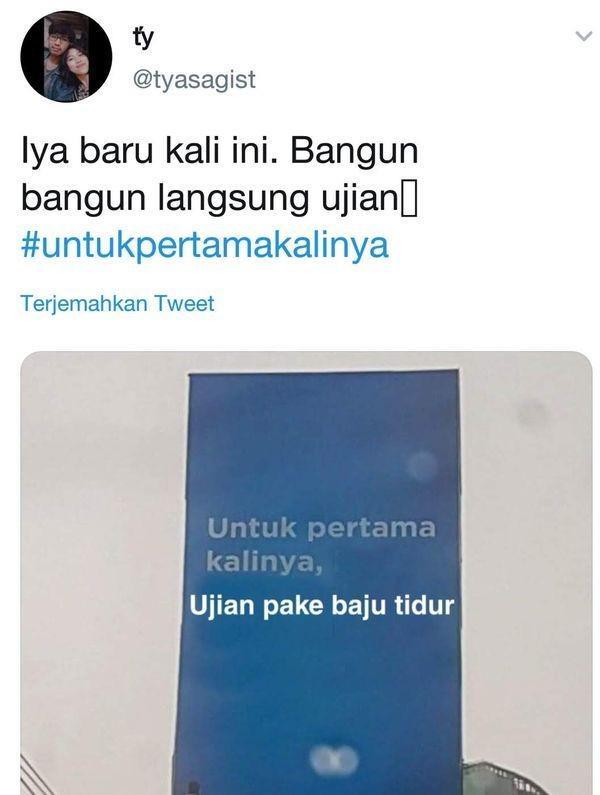Click the light glare spot on upper billboard

[x=422, y=465]
